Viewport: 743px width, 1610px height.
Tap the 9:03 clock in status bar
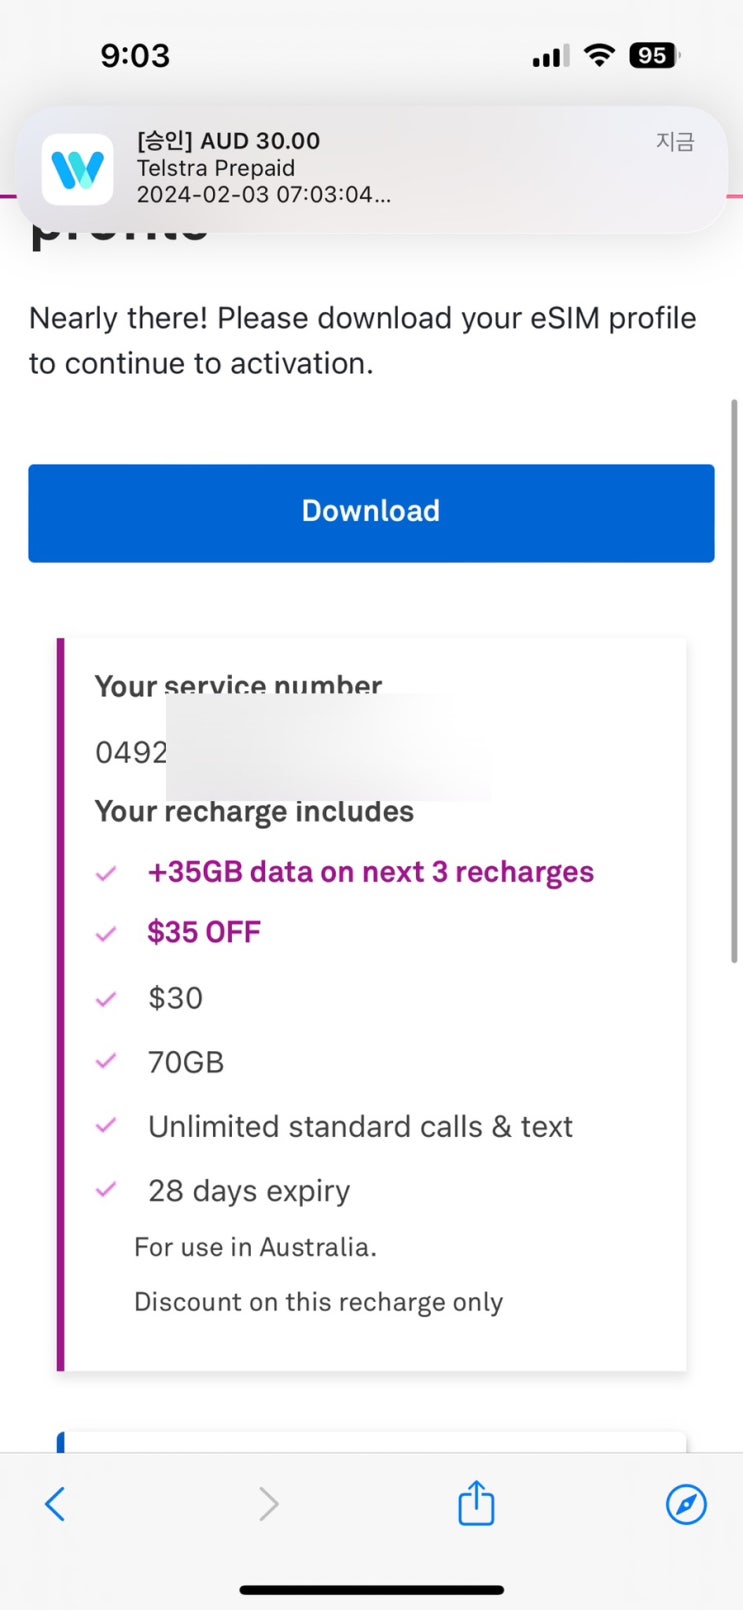coord(135,55)
